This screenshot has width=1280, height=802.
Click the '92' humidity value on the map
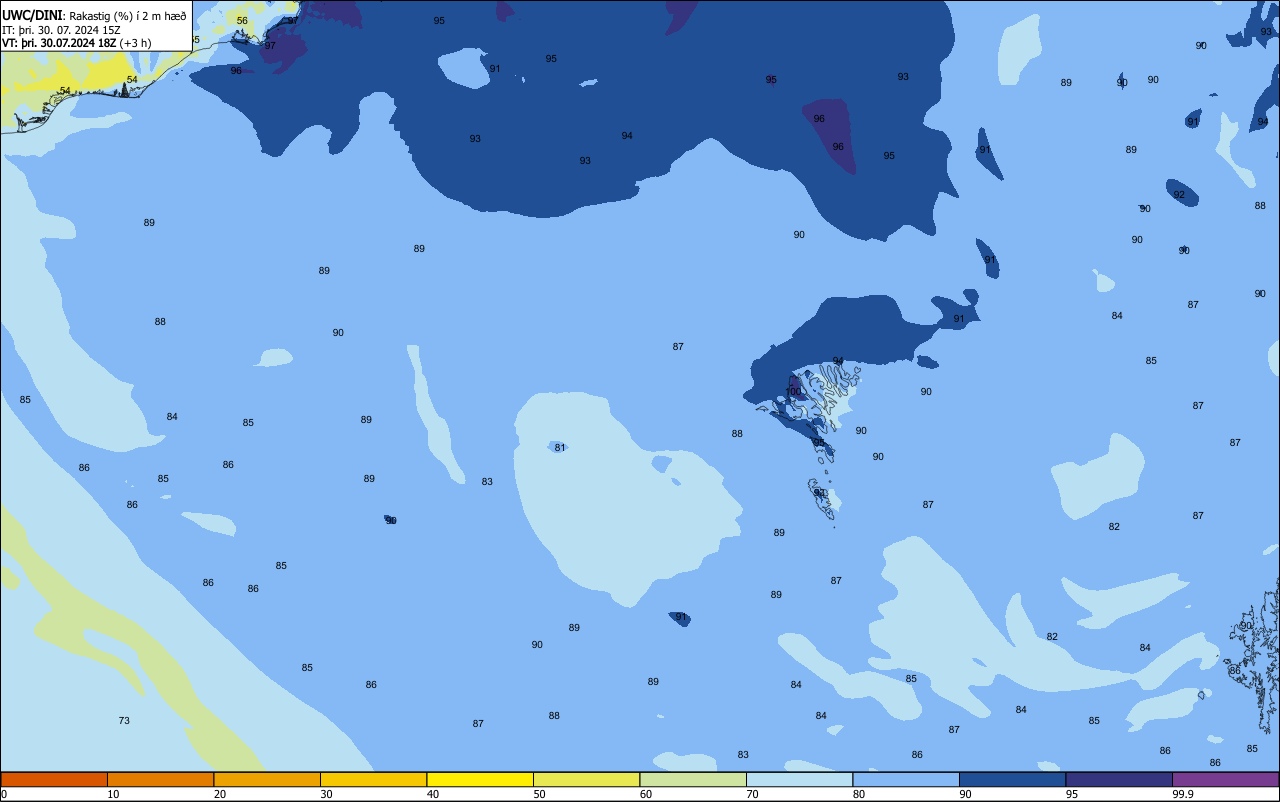1179,194
